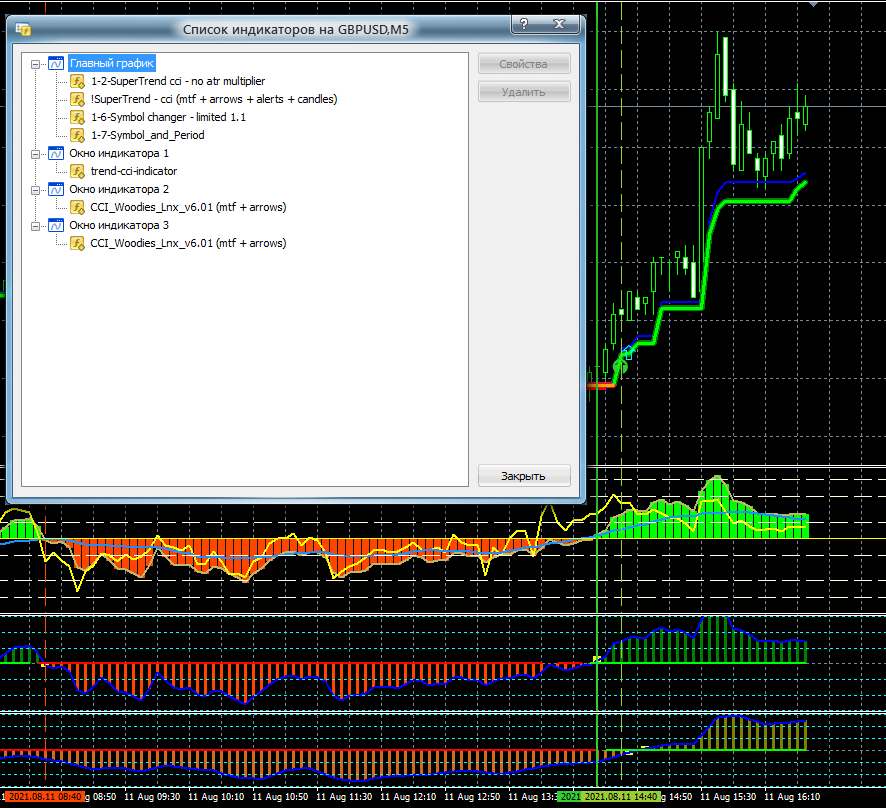The height and width of the screenshot is (808, 886).
Task: Click the Свойства button
Action: coord(524,64)
